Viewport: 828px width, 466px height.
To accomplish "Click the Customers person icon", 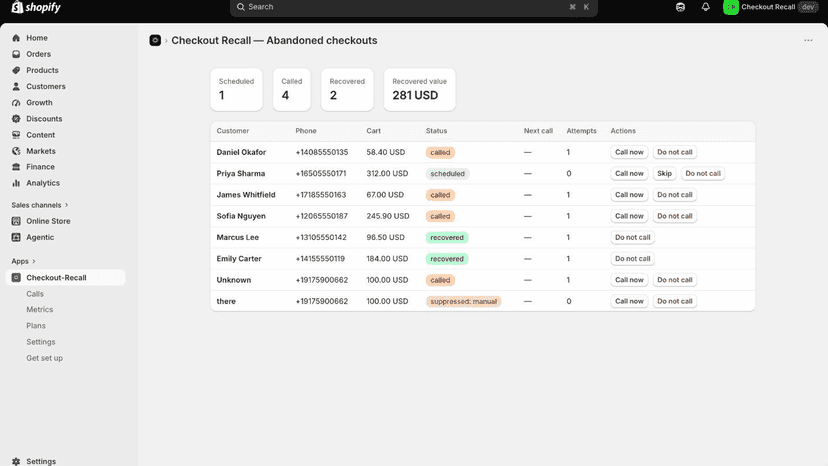I will [x=16, y=86].
